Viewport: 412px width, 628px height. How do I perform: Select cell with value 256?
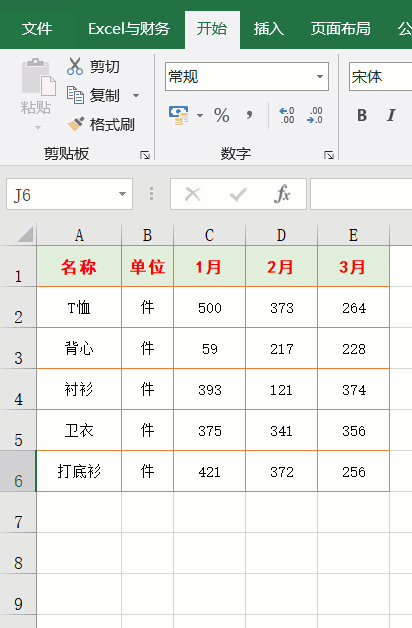[x=353, y=471]
